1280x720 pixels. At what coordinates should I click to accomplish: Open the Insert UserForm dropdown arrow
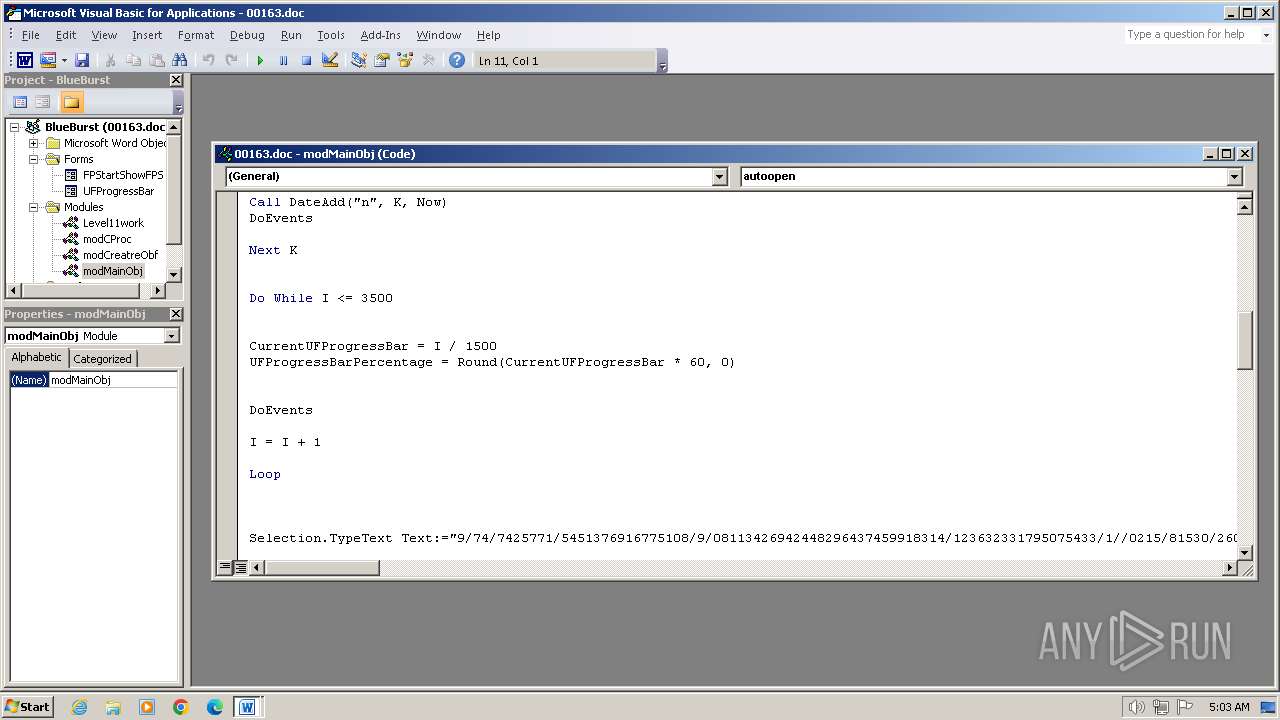pyautogui.click(x=64, y=60)
